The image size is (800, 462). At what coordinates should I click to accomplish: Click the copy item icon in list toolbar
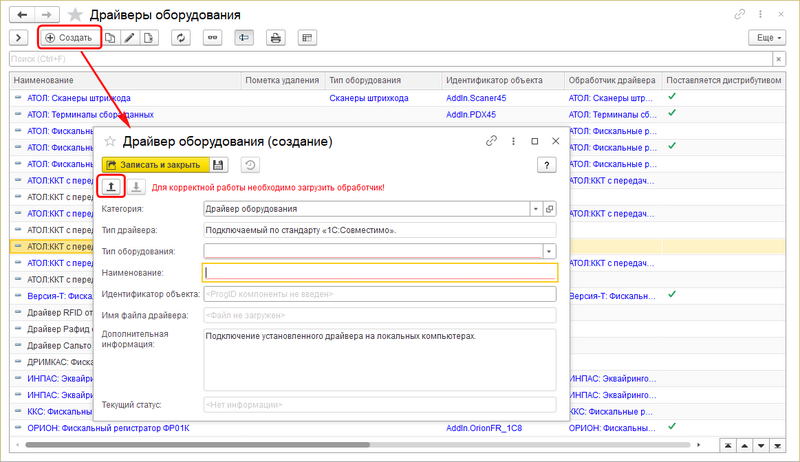click(x=110, y=37)
